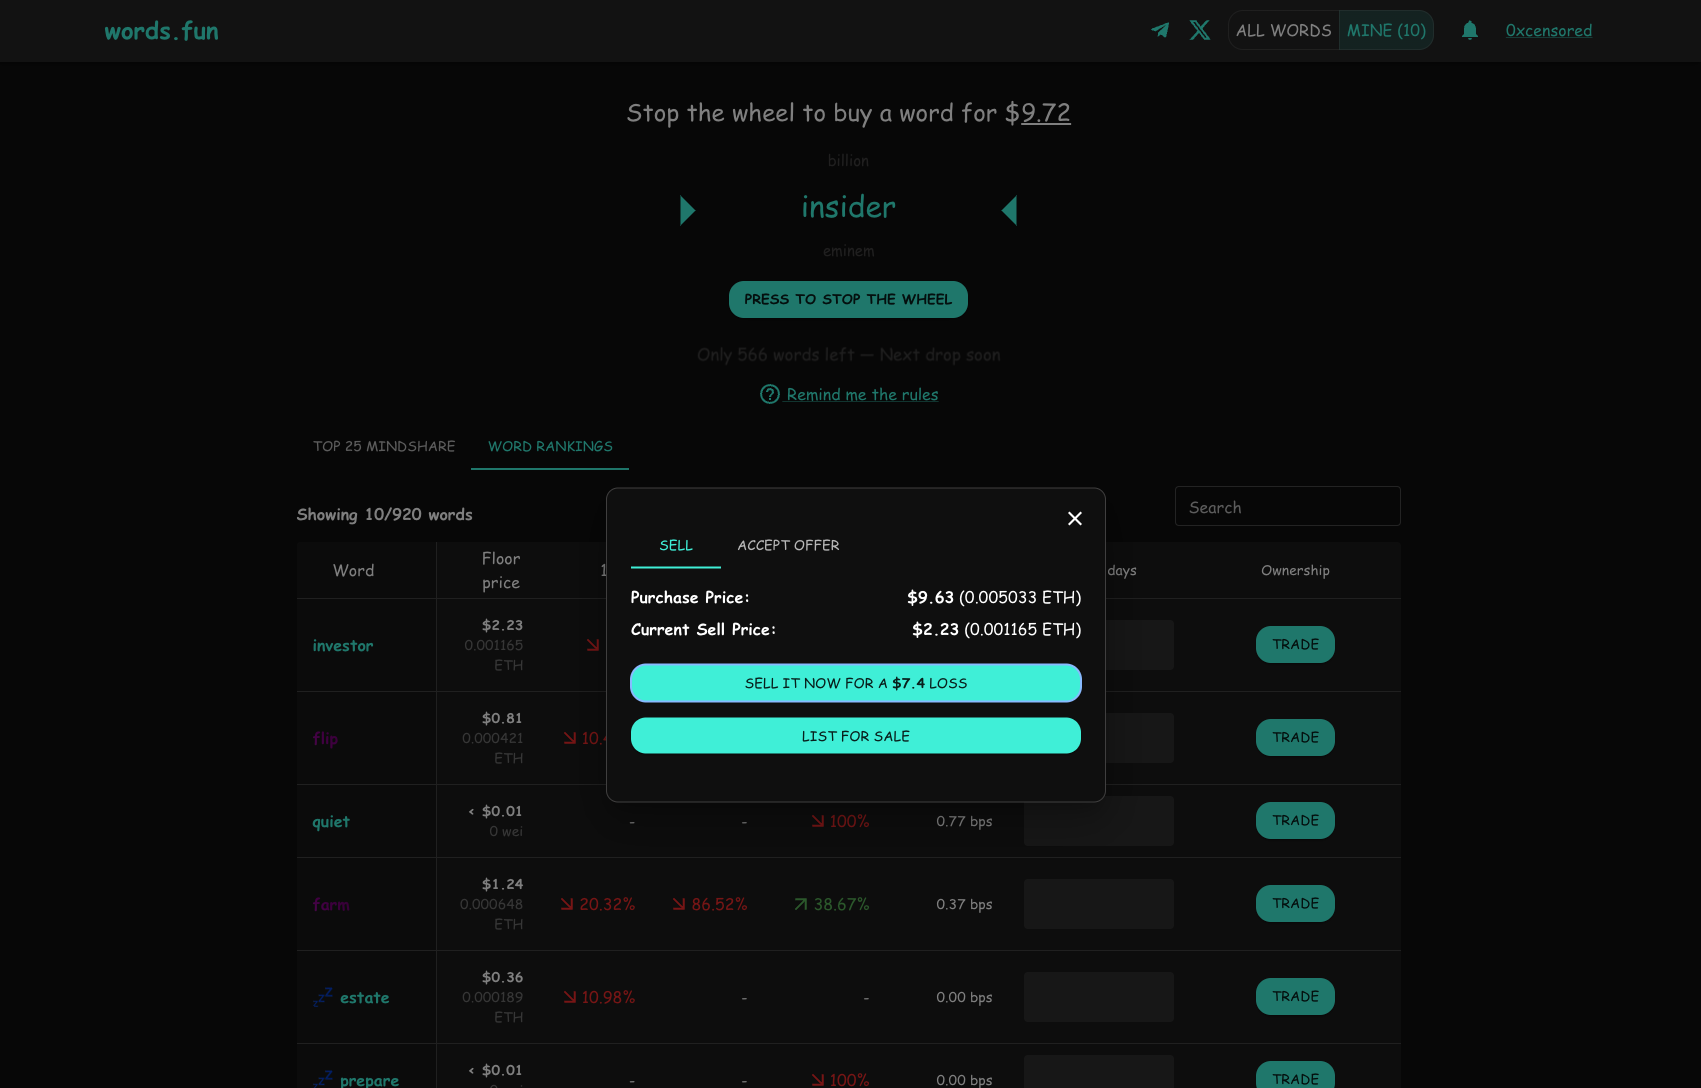1701x1088 pixels.
Task: Click TRADE button for farm row
Action: pyautogui.click(x=1294, y=903)
